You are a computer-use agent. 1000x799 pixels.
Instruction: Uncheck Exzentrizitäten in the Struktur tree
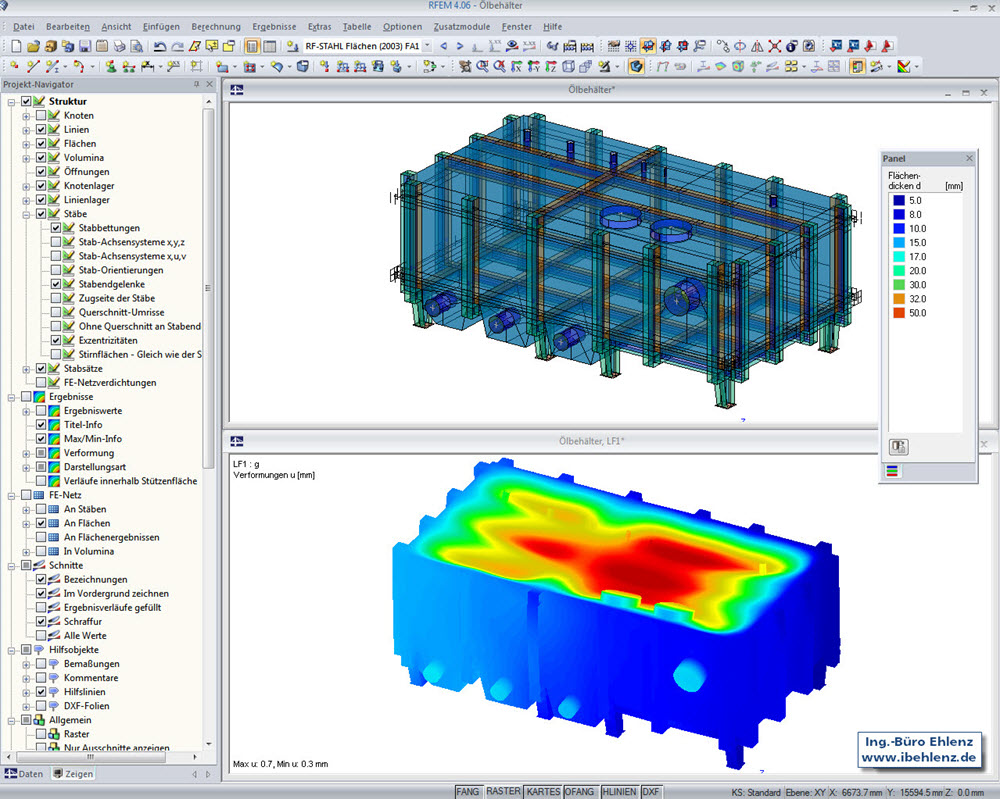[x=56, y=340]
